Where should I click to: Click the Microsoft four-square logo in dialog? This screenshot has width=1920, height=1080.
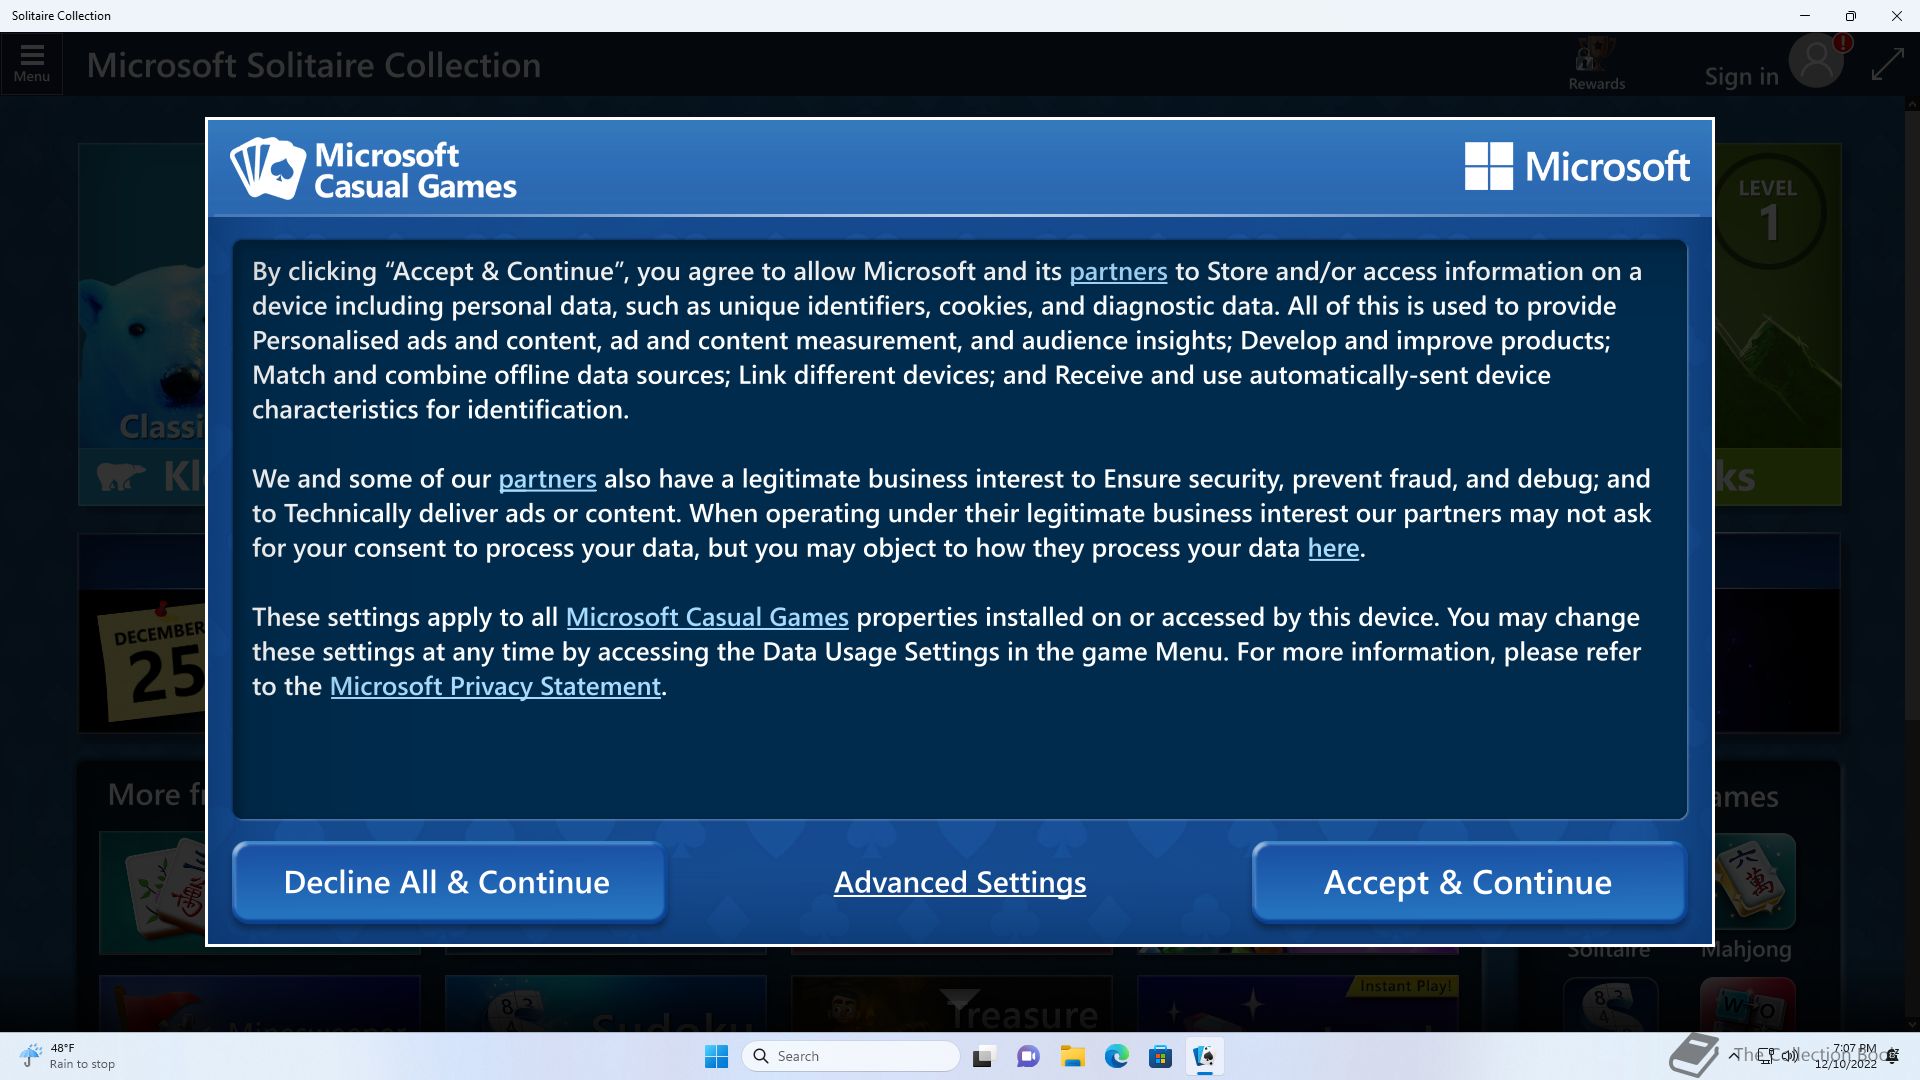(1488, 166)
